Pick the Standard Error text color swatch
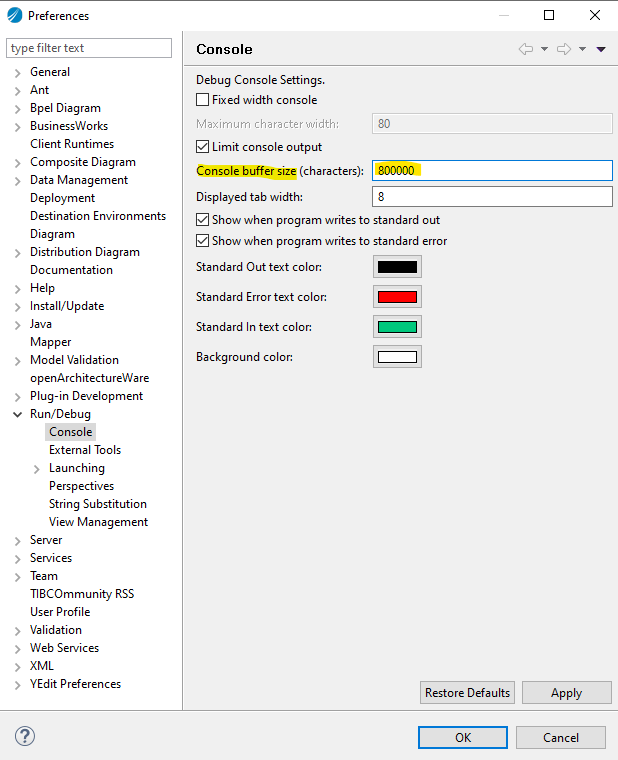This screenshot has height=760, width=618. 397,297
